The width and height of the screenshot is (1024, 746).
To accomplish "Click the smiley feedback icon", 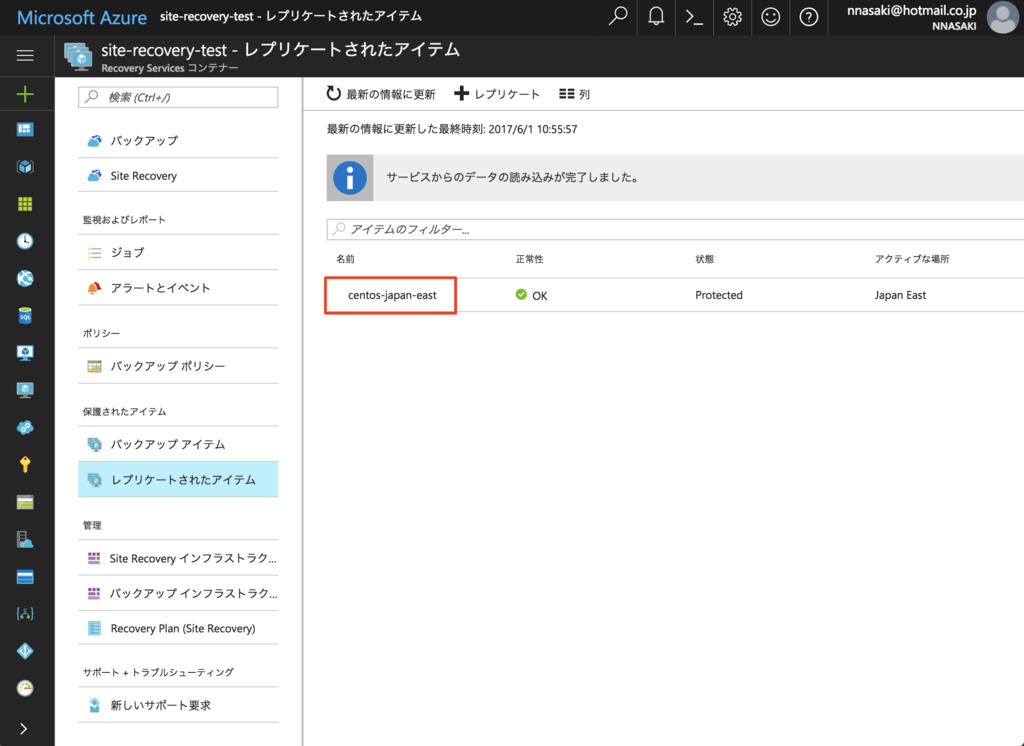I will [771, 17].
